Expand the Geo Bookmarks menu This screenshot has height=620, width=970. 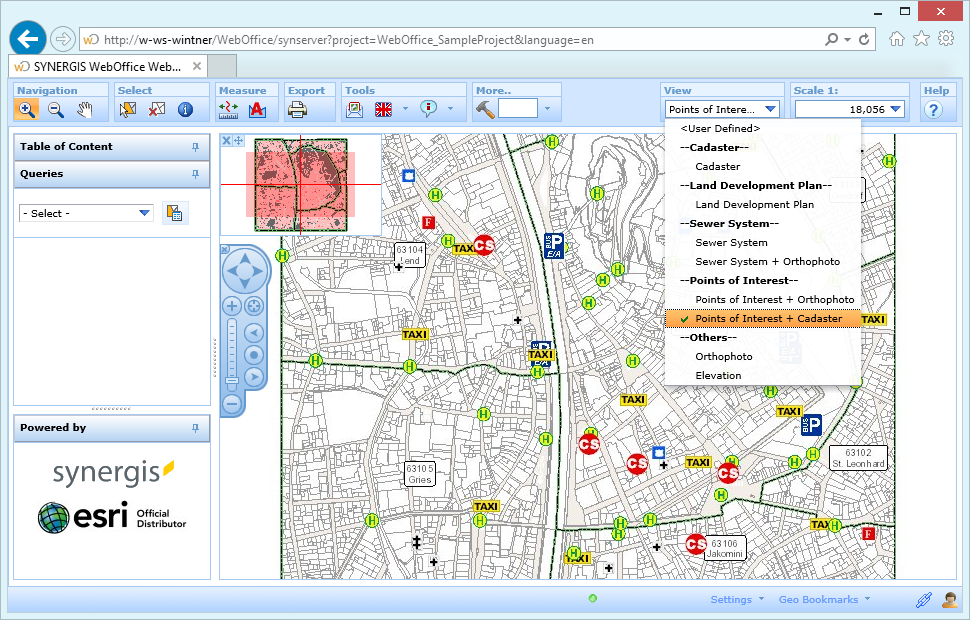[x=819, y=599]
